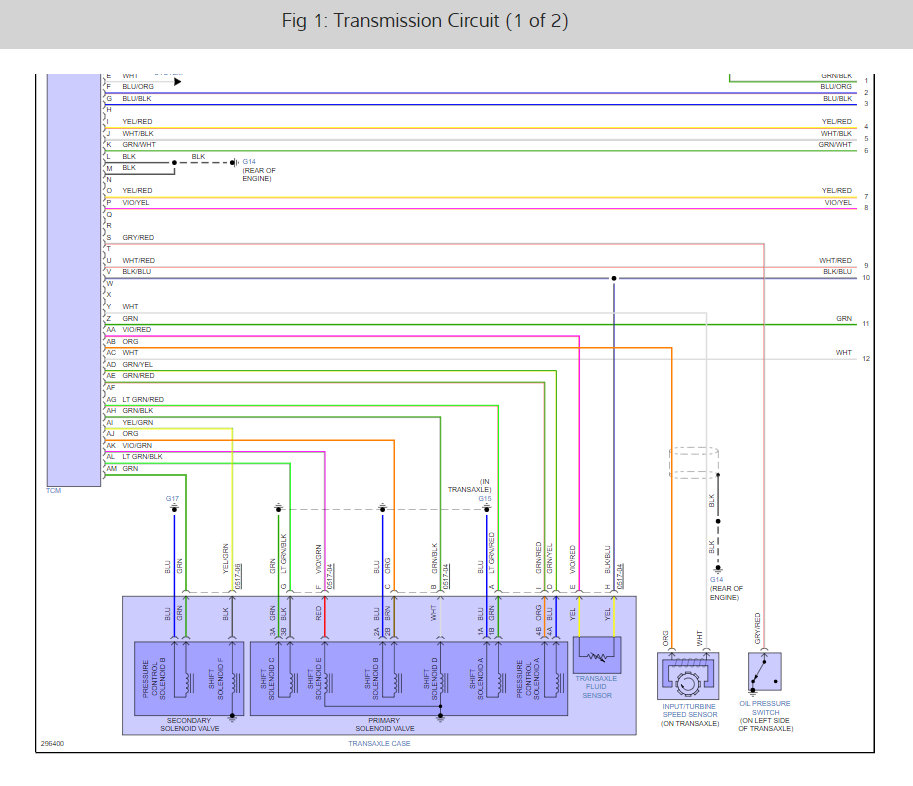The image size is (913, 786).
Task: Click the lavender TCM connector block
Action: pyautogui.click(x=74, y=279)
